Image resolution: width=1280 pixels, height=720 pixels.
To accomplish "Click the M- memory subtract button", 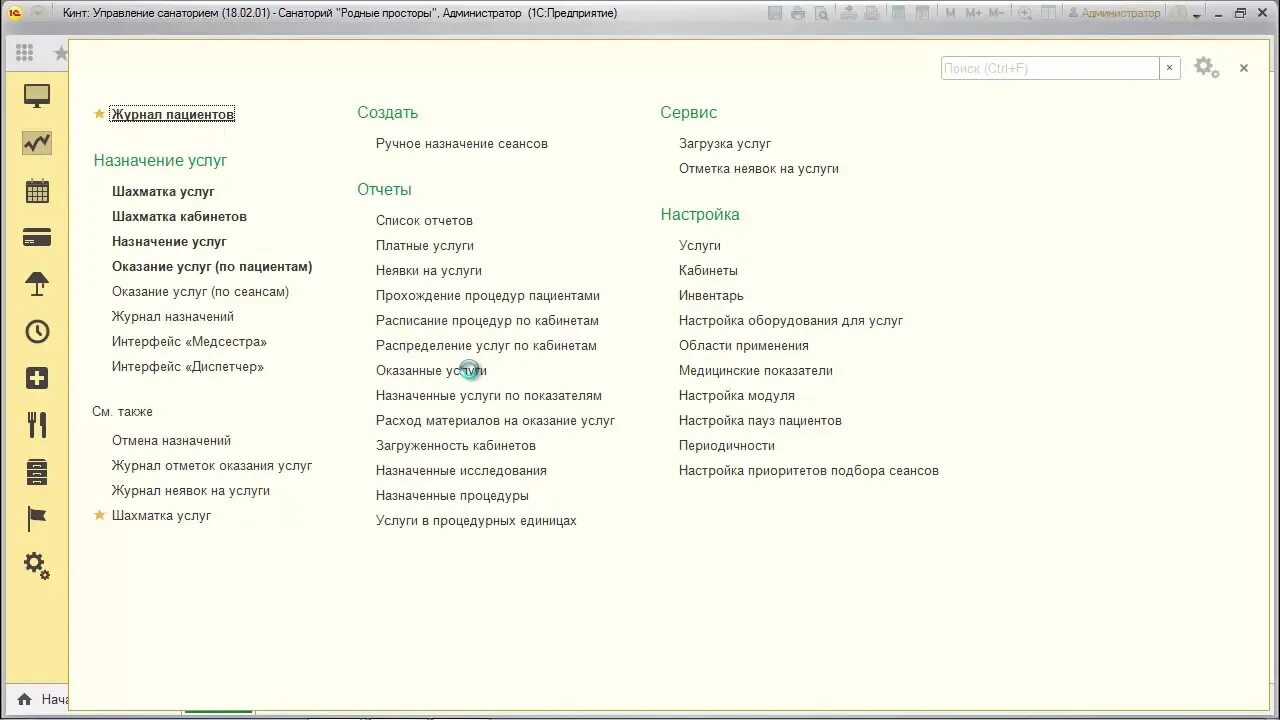I will 996,13.
